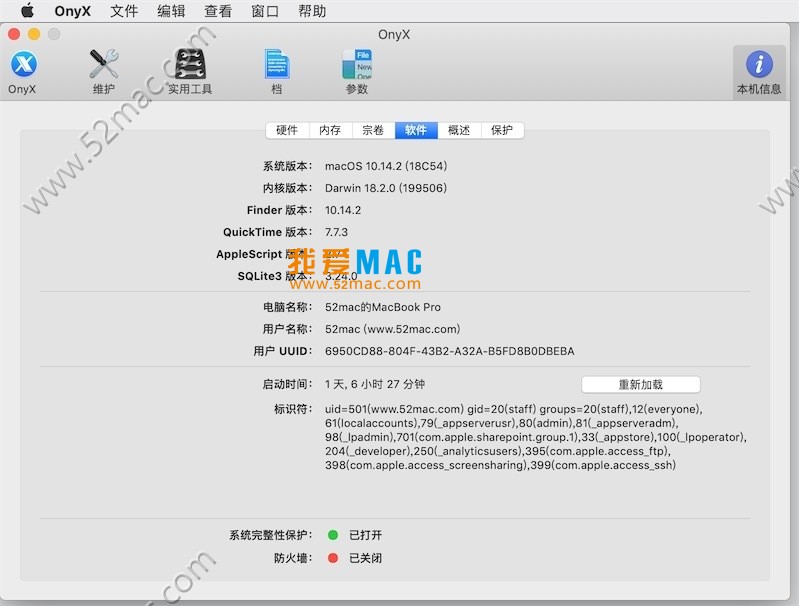799x606 pixels.
Task: Open the 查看 menu
Action: [x=218, y=11]
